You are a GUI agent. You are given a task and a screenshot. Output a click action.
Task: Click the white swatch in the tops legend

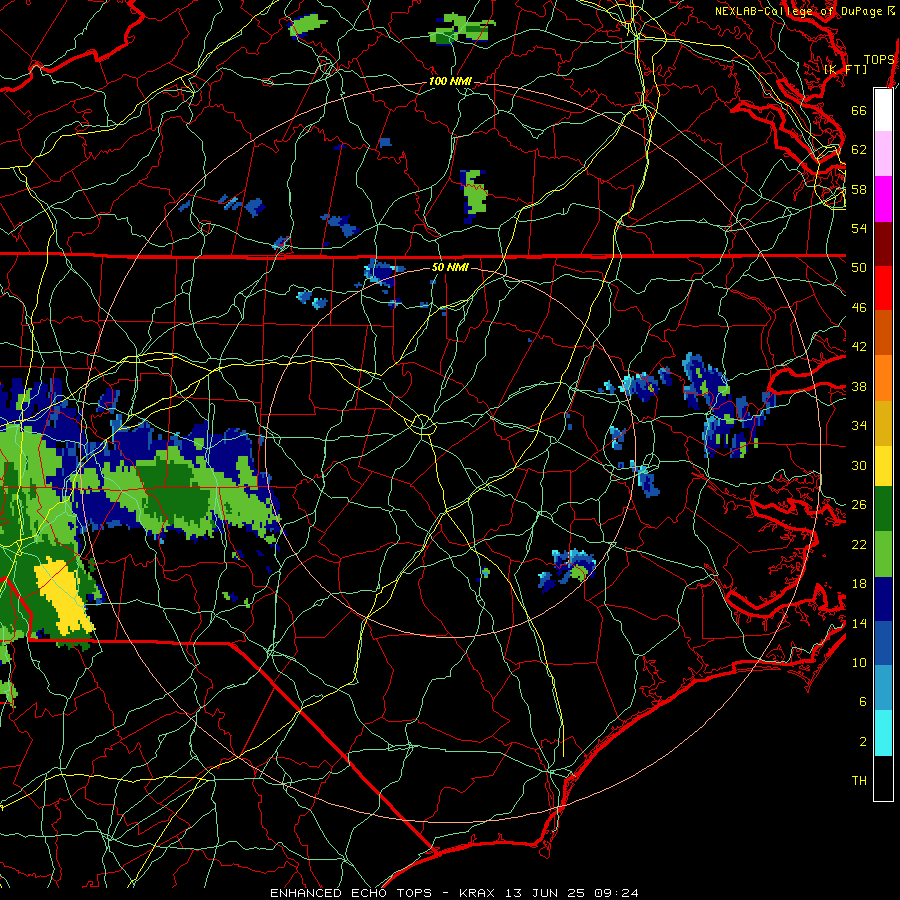(883, 110)
